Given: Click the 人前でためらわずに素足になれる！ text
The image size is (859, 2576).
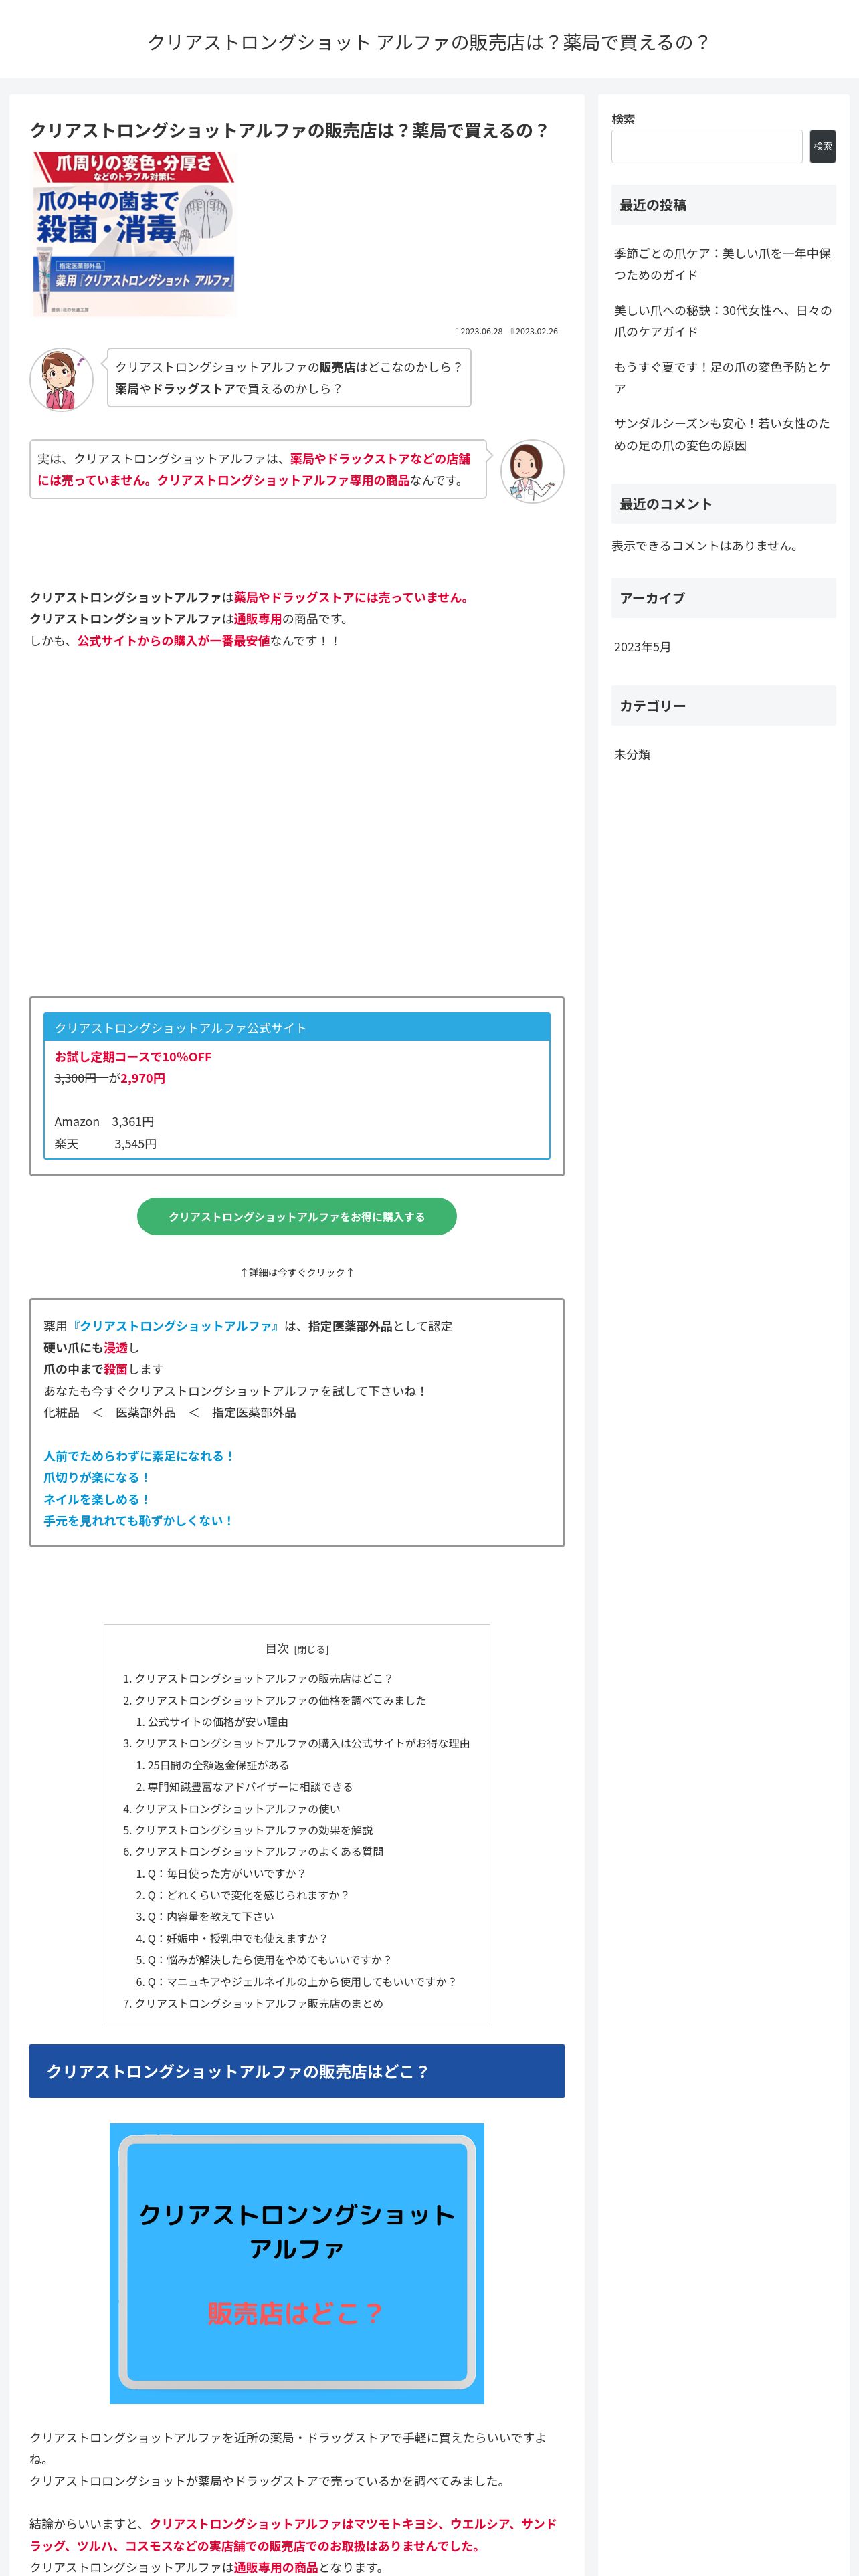Looking at the screenshot, I should point(139,1456).
